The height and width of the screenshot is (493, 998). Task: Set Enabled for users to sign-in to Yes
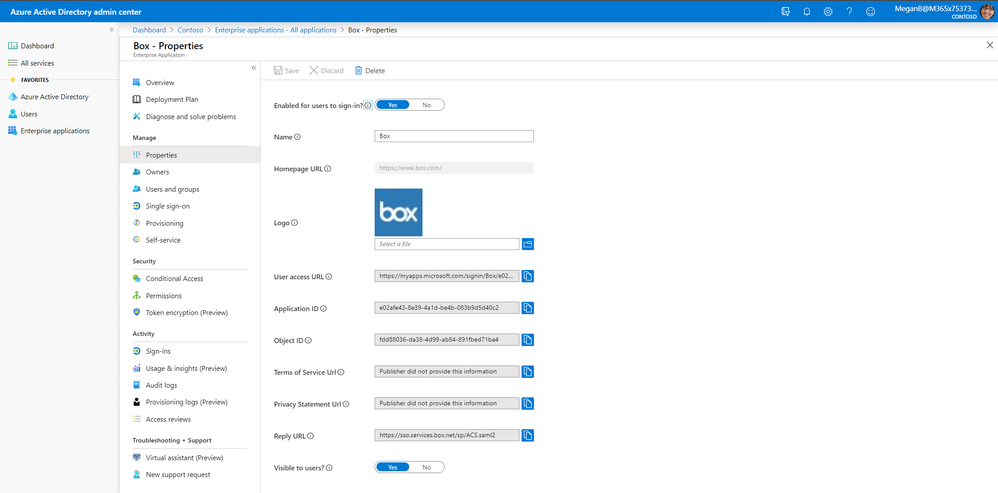point(393,105)
